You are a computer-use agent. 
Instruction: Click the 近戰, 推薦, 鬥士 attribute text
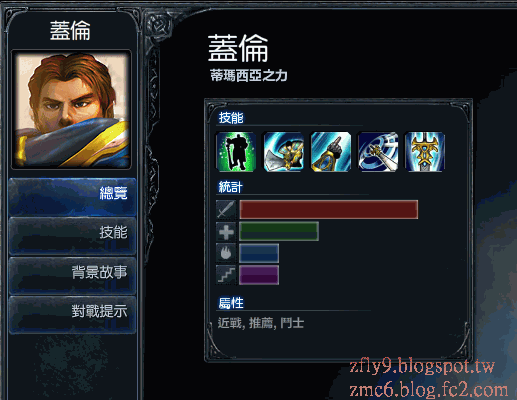pos(261,323)
